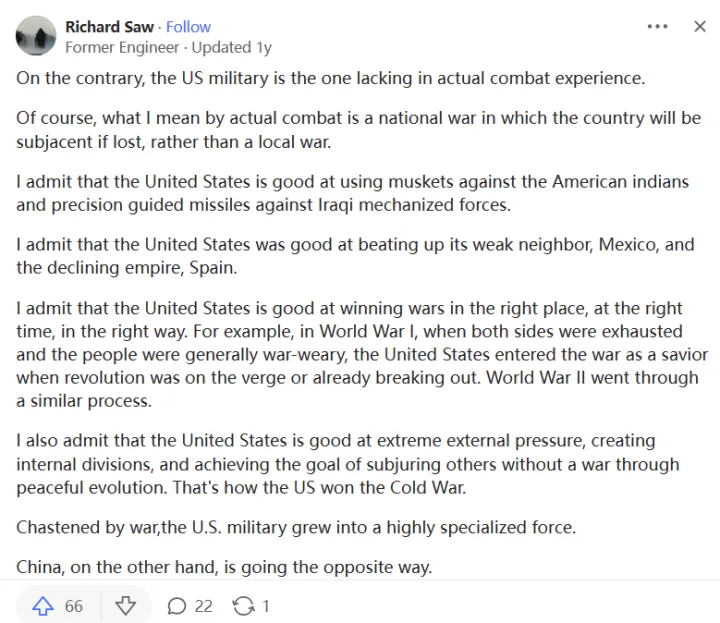720x623 pixels.
Task: Click the share/repost circular arrows icon
Action: click(x=243, y=606)
